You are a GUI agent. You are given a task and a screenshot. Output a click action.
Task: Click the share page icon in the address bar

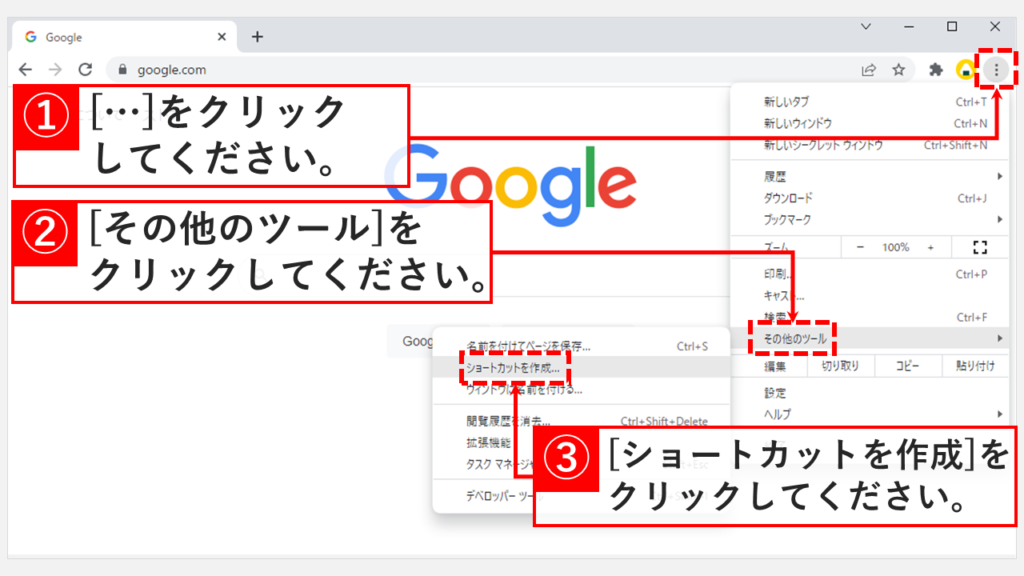(x=869, y=70)
